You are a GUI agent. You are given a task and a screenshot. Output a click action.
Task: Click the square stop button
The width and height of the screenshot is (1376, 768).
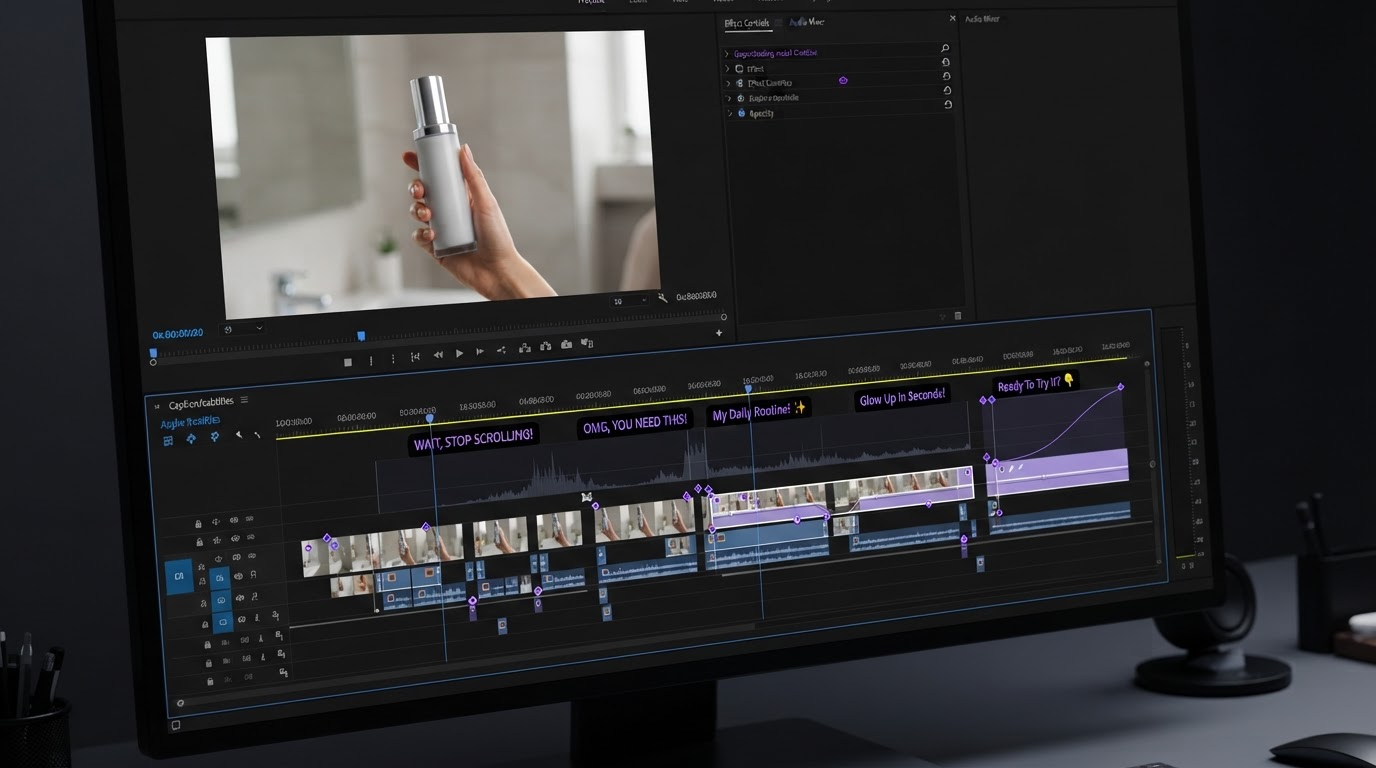pyautogui.click(x=348, y=362)
